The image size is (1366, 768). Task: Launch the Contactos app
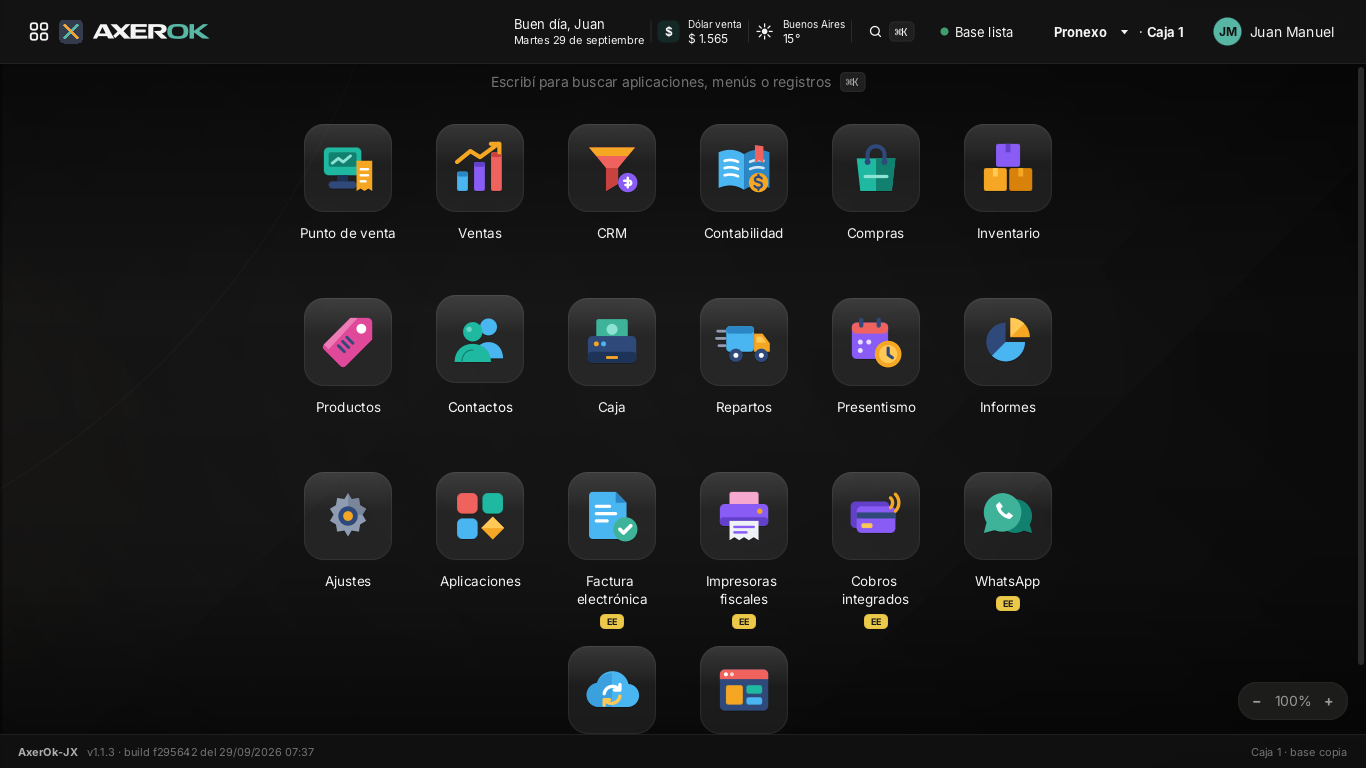click(480, 339)
